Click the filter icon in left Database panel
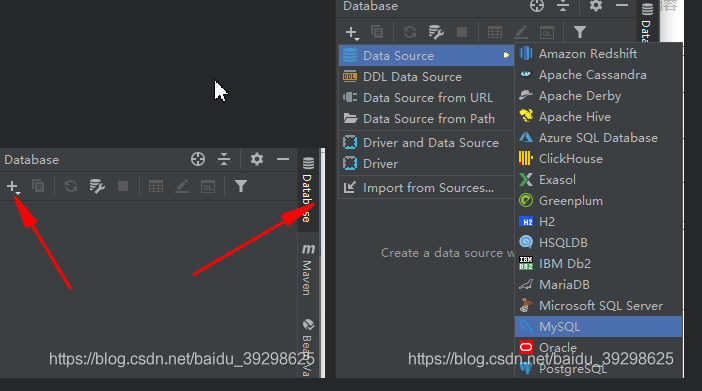Viewport: 702px width, 391px height. [x=241, y=186]
